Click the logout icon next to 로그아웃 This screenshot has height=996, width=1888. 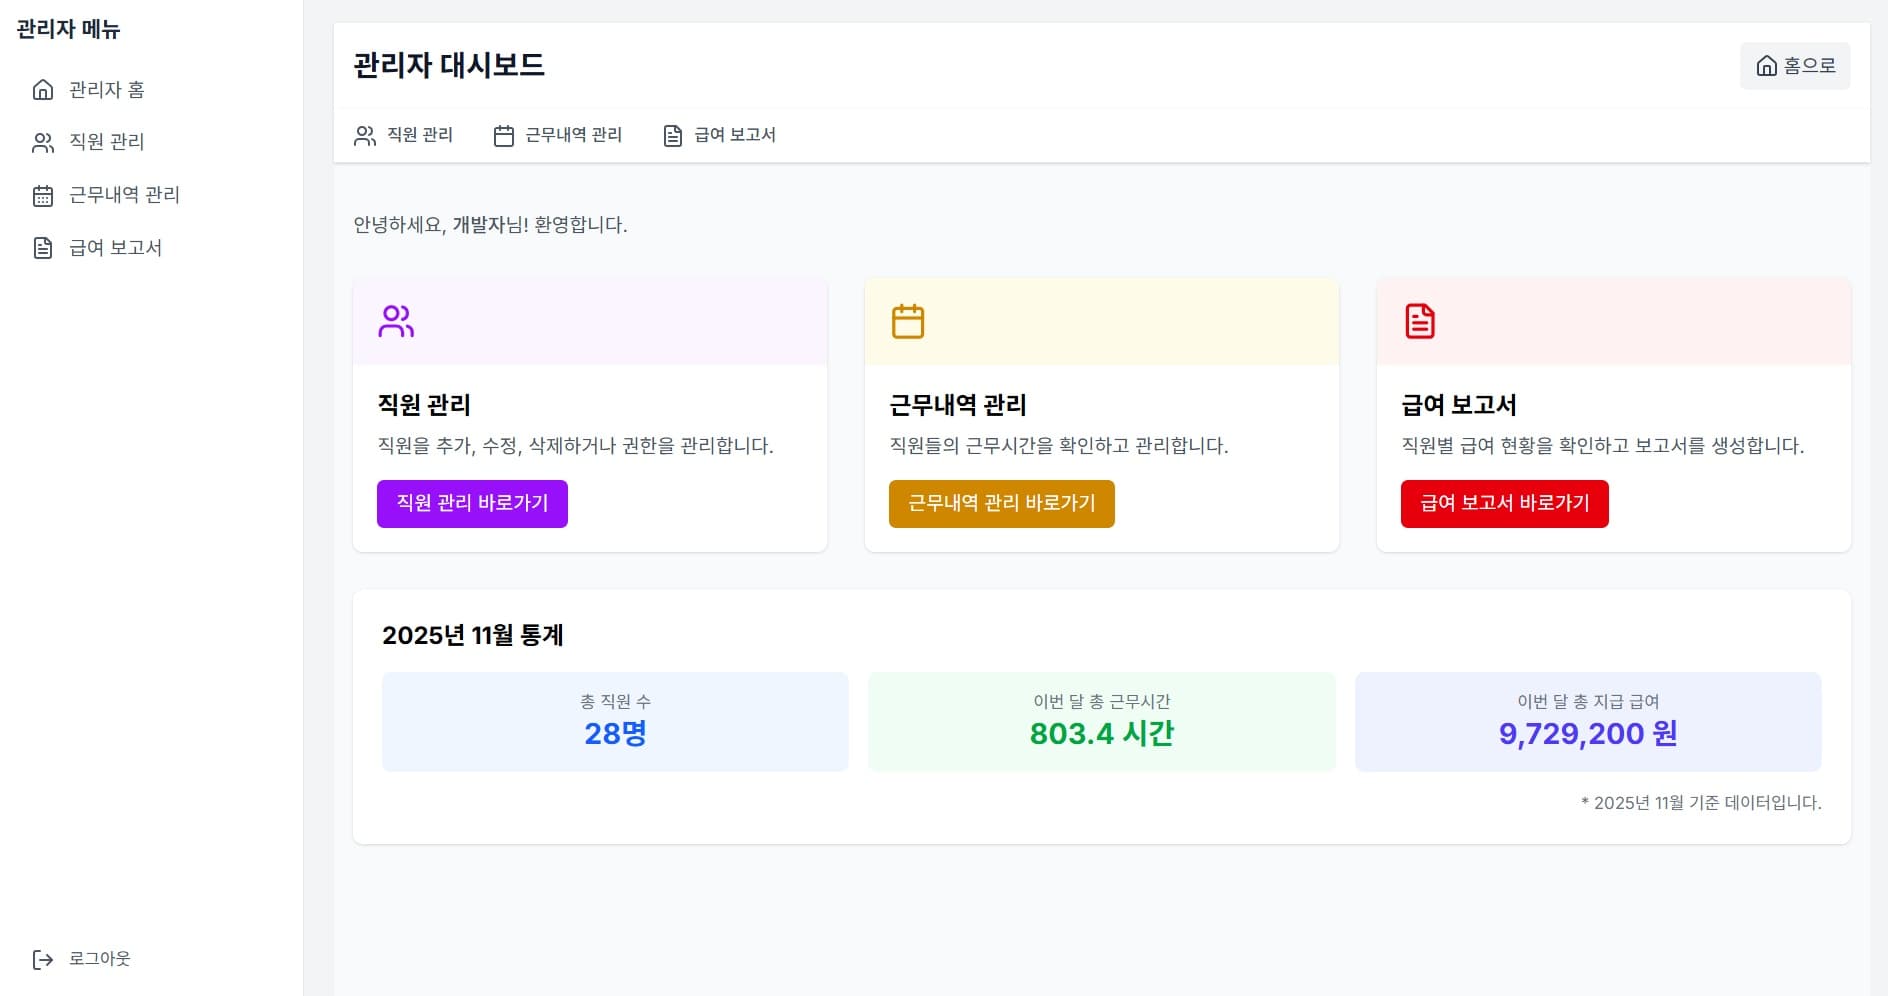(x=41, y=958)
